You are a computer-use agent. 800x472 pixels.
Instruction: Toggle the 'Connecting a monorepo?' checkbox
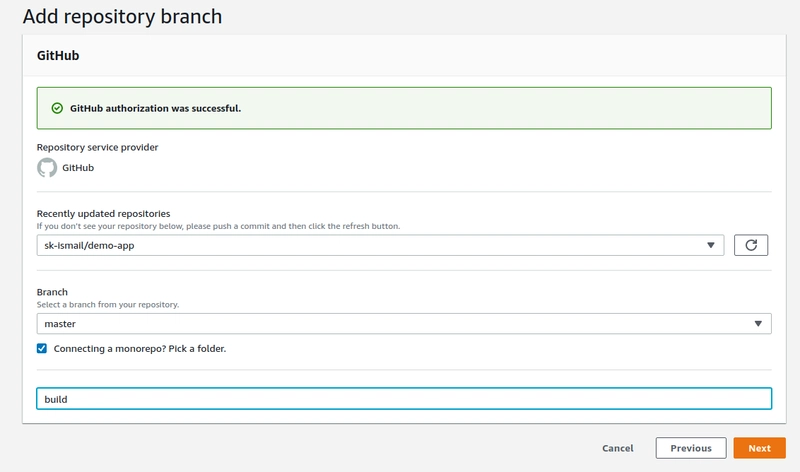click(x=42, y=348)
